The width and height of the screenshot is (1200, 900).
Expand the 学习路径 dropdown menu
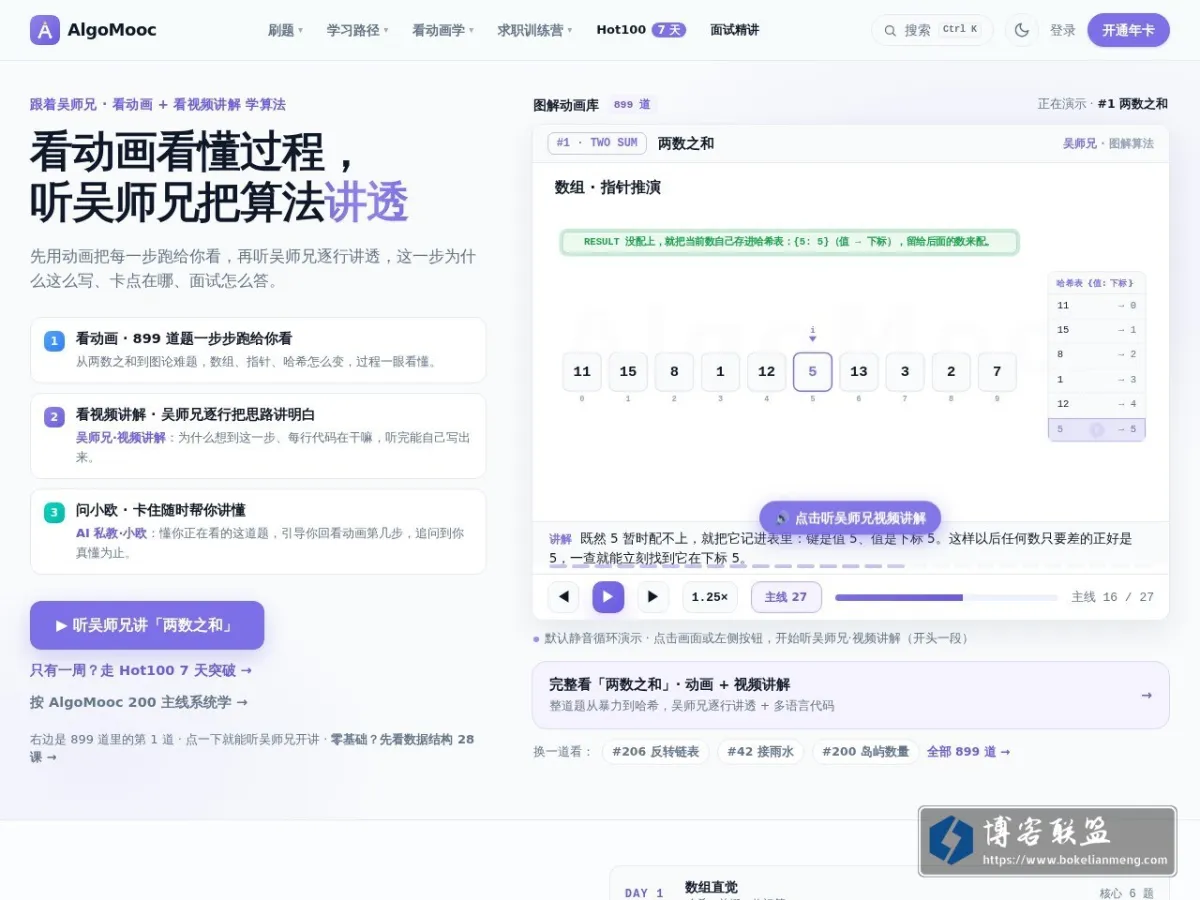pyautogui.click(x=357, y=30)
